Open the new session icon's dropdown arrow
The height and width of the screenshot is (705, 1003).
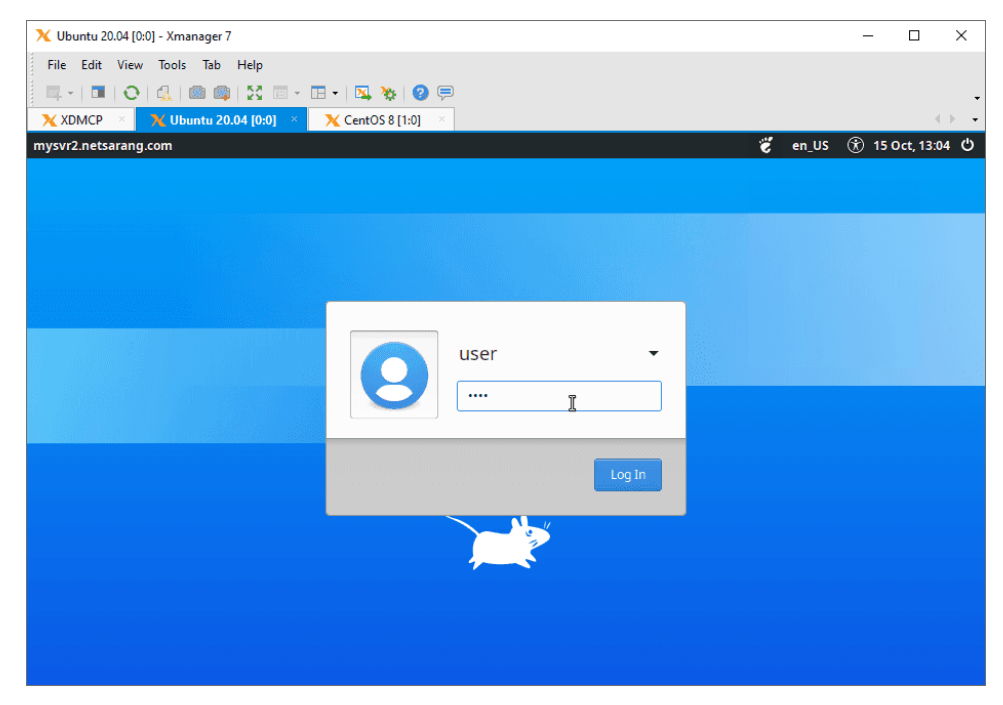pos(70,93)
